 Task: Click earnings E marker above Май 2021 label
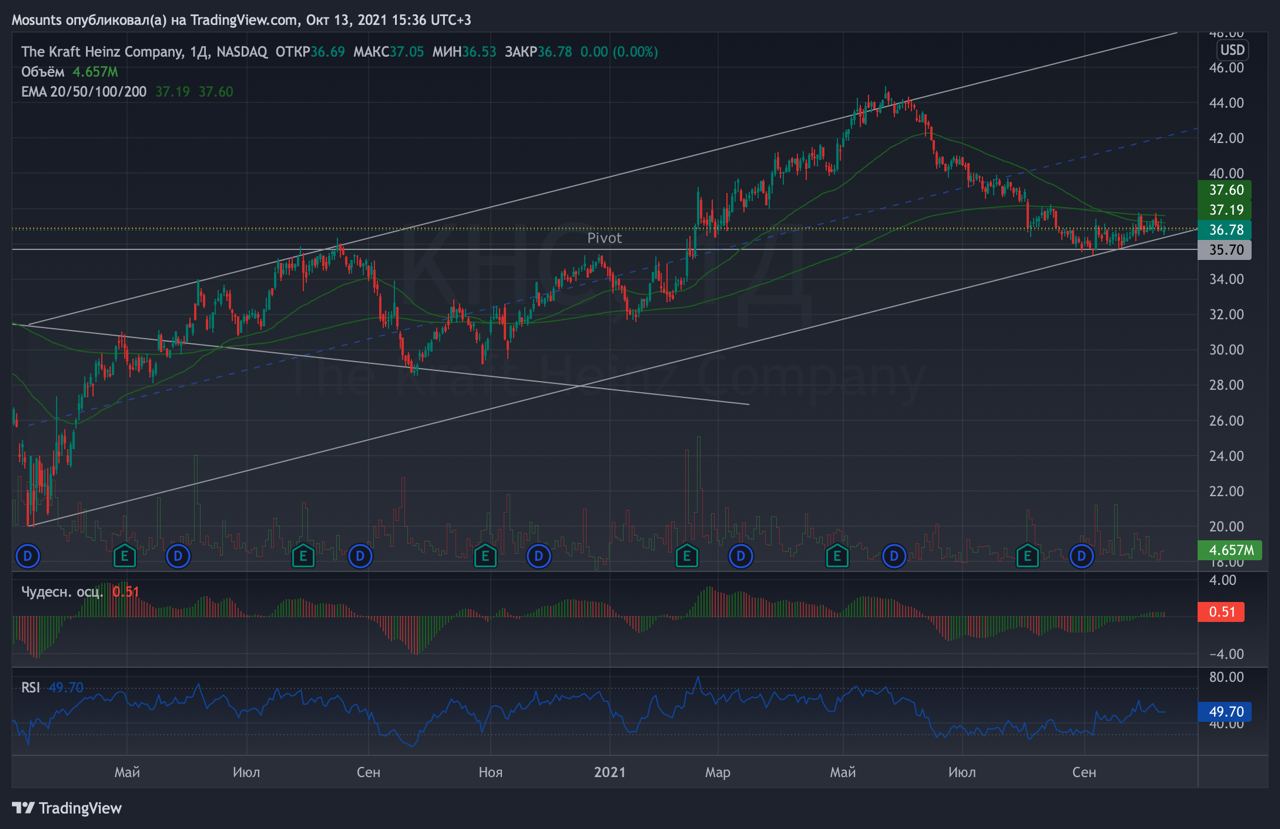pyautogui.click(x=836, y=555)
